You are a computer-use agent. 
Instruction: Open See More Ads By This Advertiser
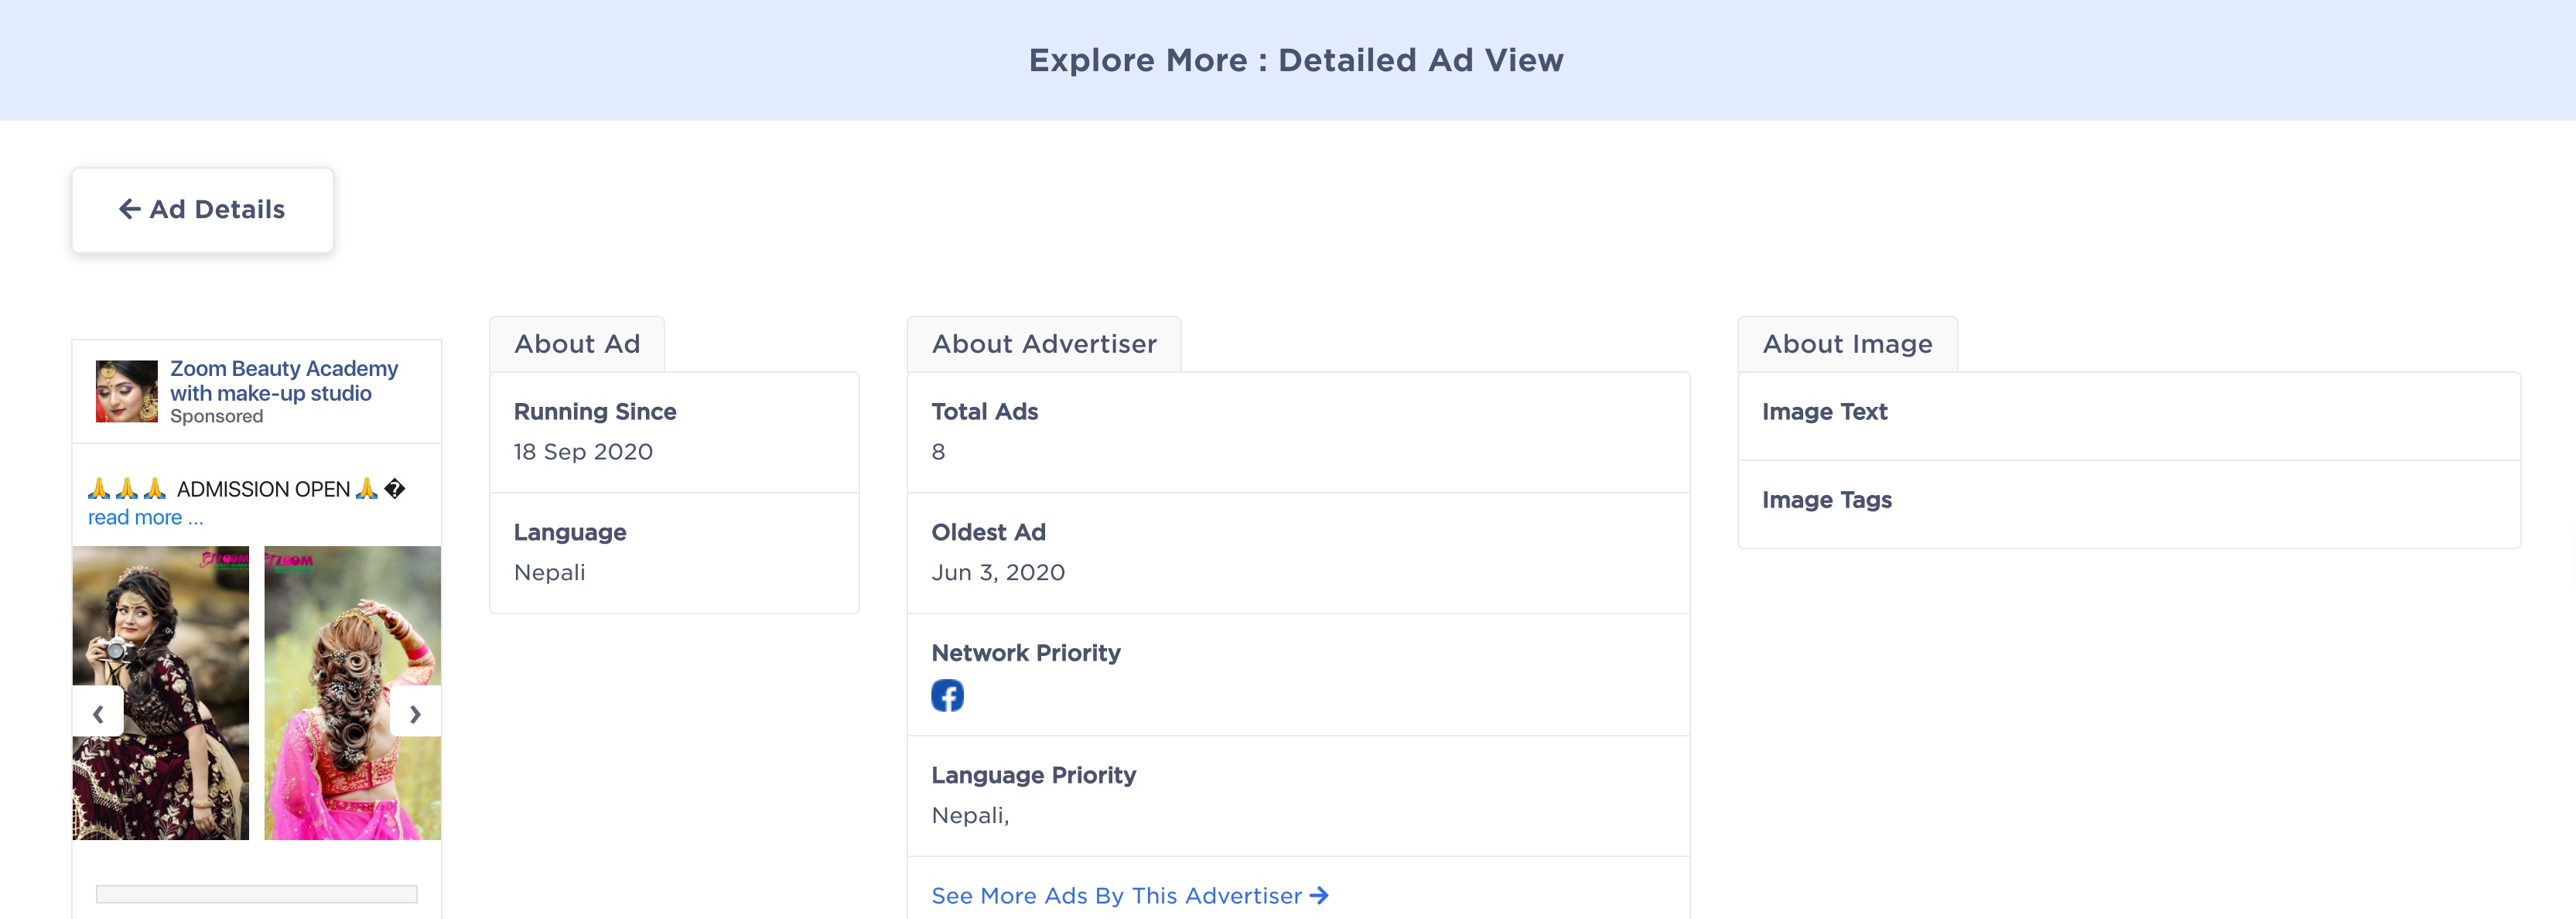[1116, 895]
